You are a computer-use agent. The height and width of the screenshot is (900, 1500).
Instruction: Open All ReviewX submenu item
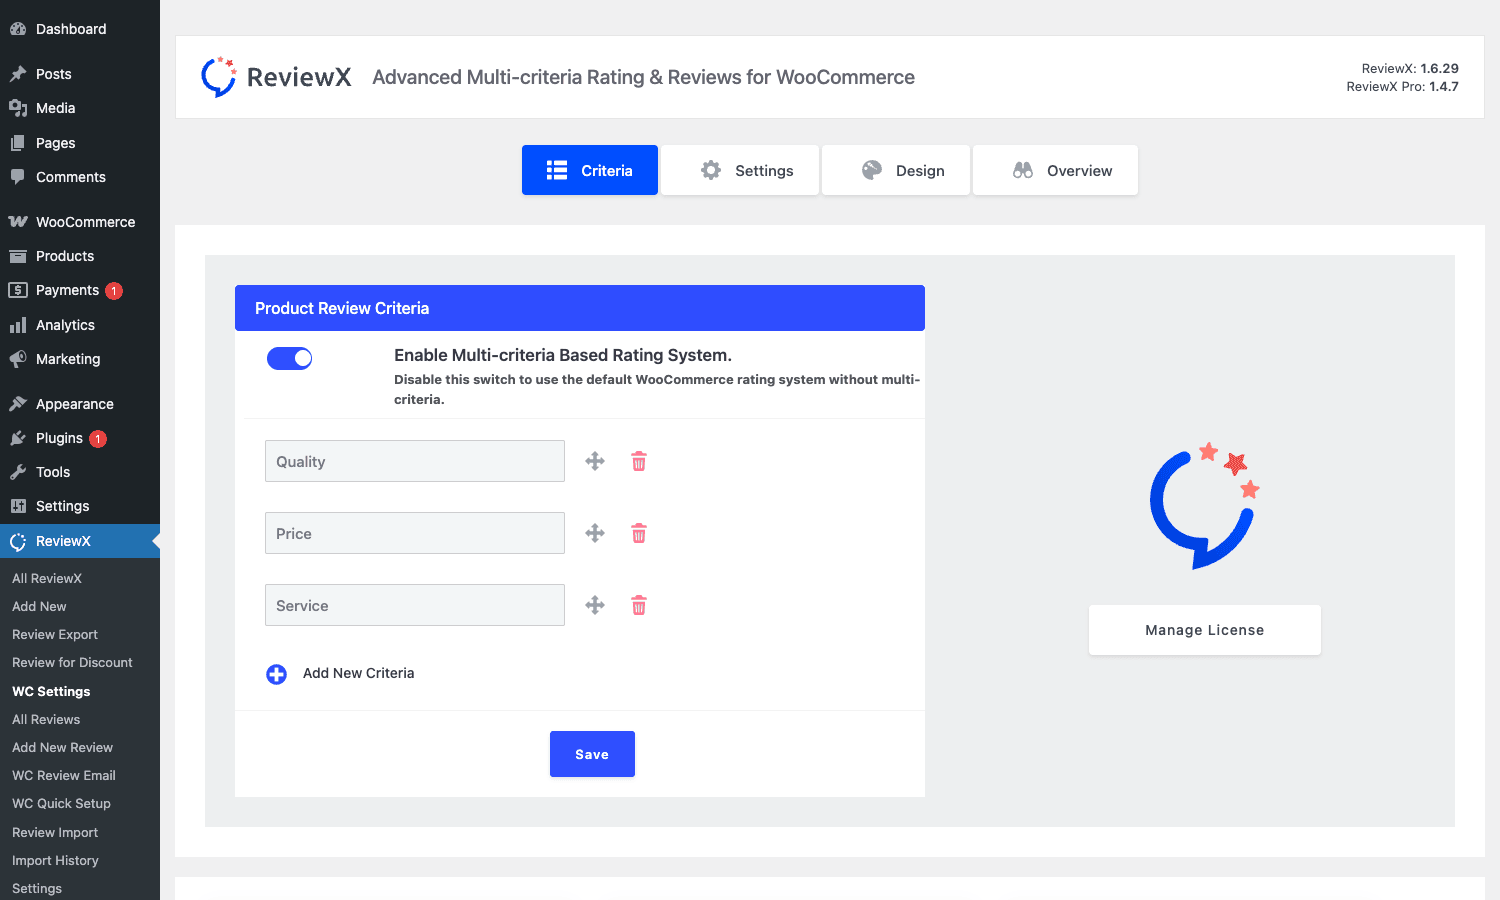point(47,578)
